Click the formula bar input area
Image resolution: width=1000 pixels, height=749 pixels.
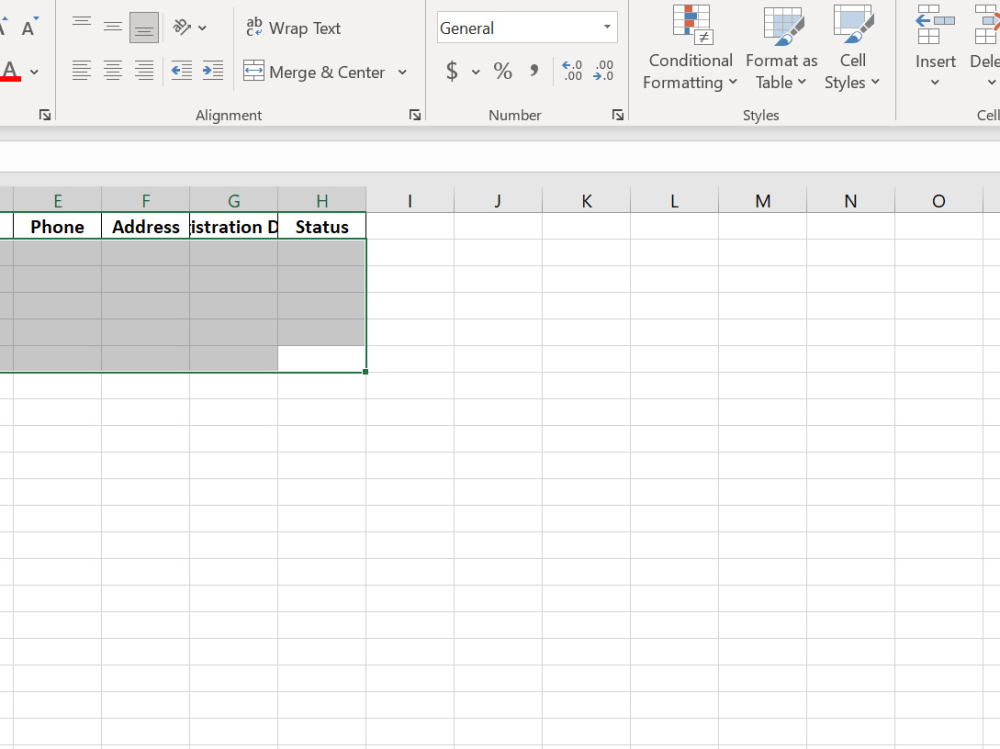pos(500,156)
